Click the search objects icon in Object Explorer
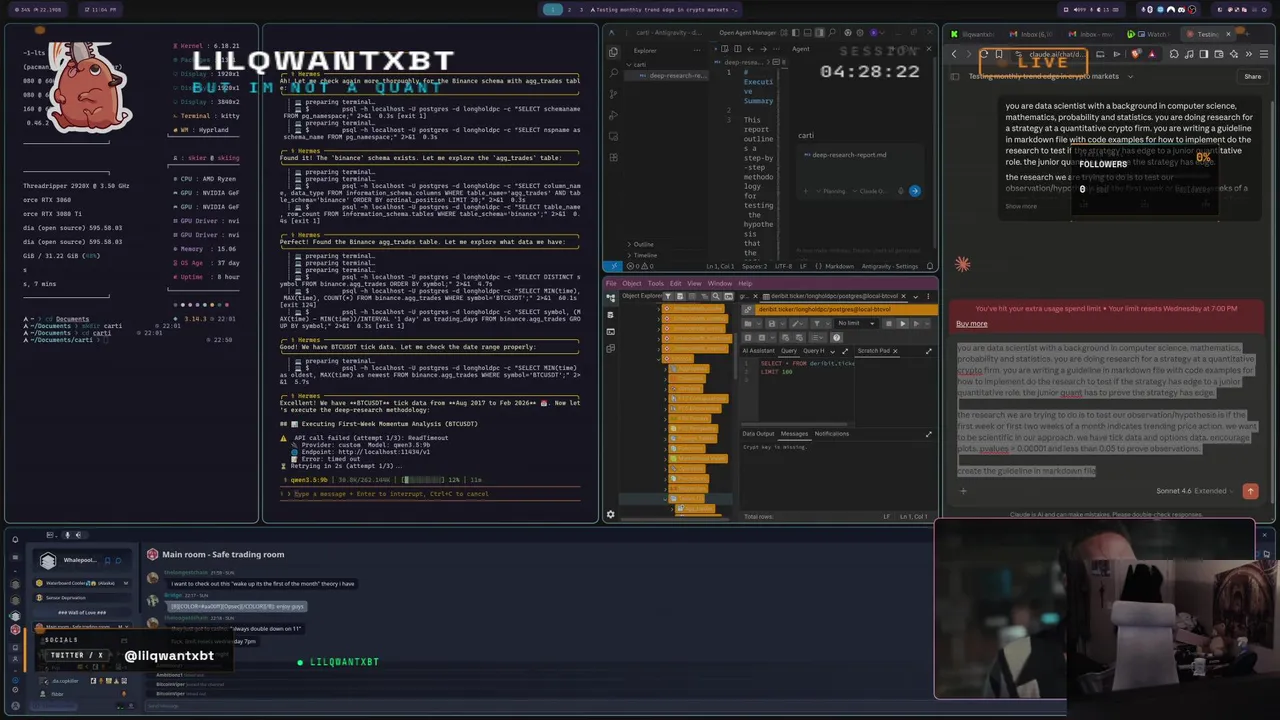 tap(716, 296)
